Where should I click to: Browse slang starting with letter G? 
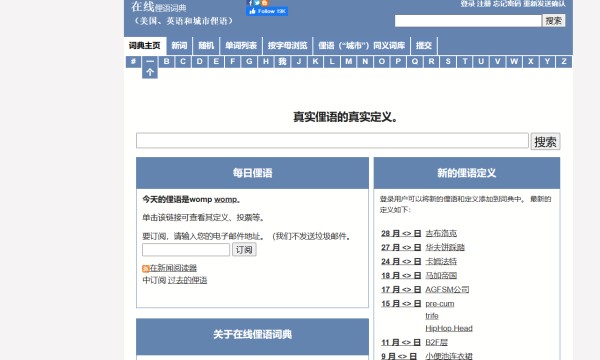click(249, 62)
